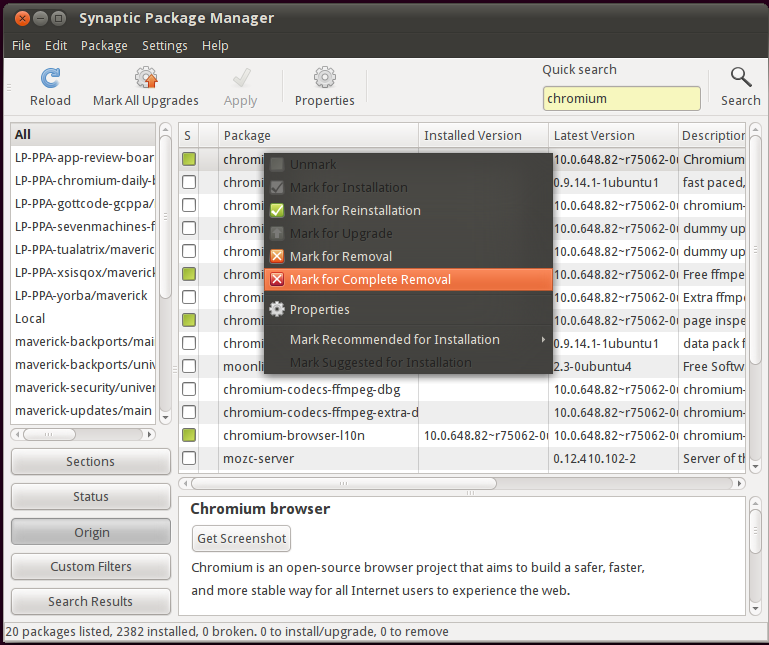
Task: Select LP-PPA-gottcode-gcppa origin entry
Action: click(83, 204)
